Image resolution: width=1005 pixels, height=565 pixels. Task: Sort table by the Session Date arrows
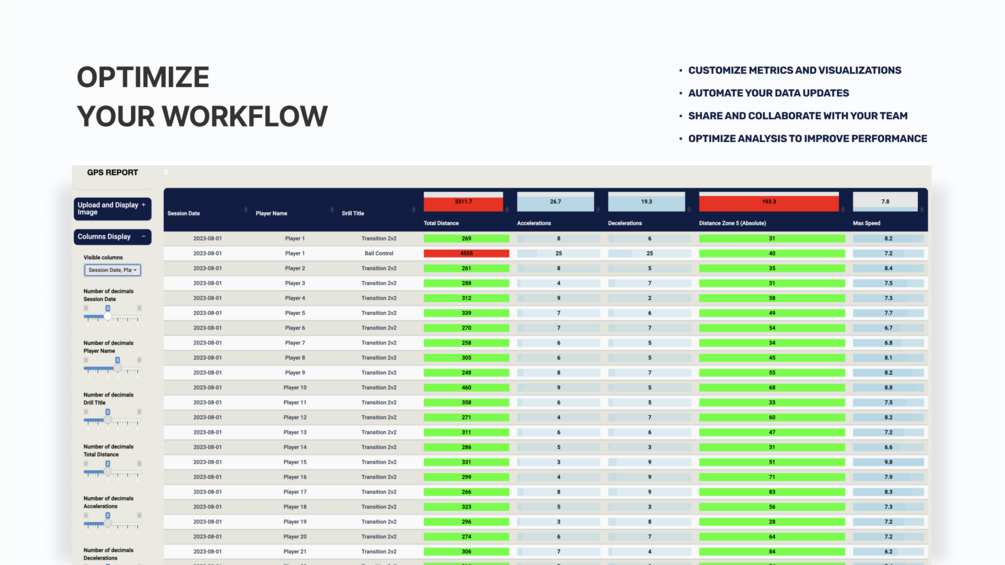coord(245,209)
